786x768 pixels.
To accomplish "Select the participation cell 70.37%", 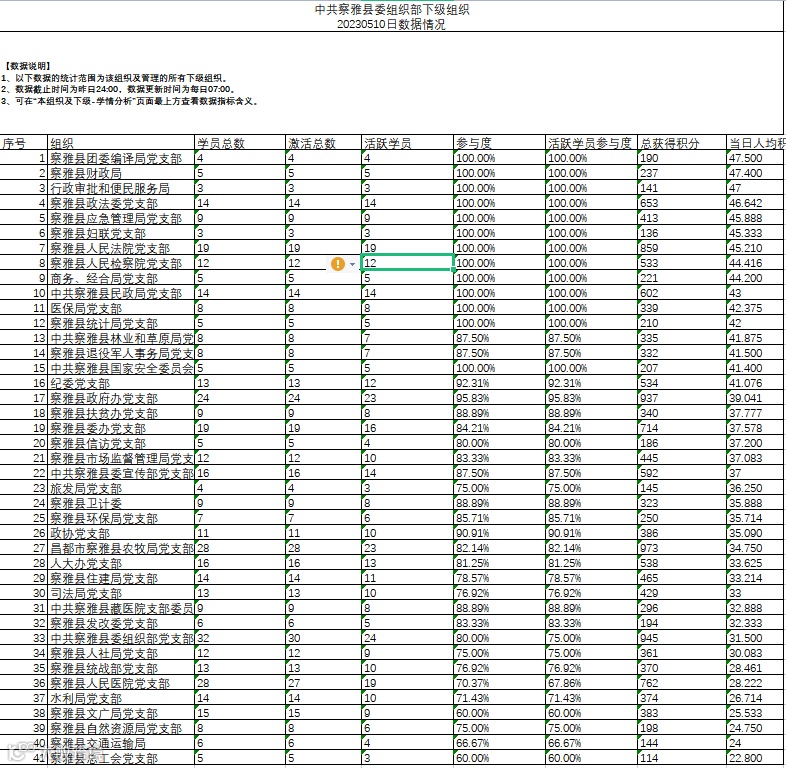I will (499, 683).
